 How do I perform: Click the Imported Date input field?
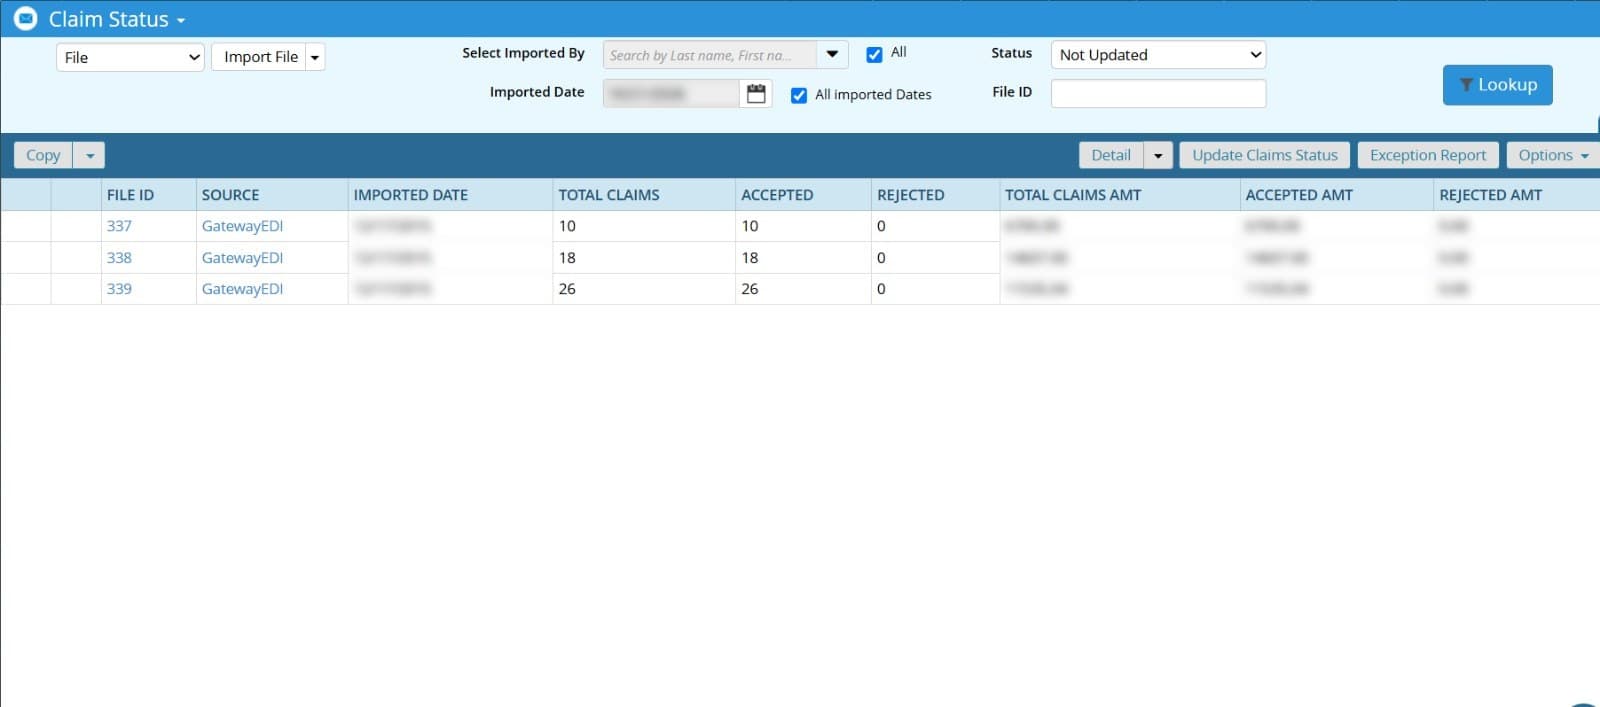pyautogui.click(x=672, y=94)
